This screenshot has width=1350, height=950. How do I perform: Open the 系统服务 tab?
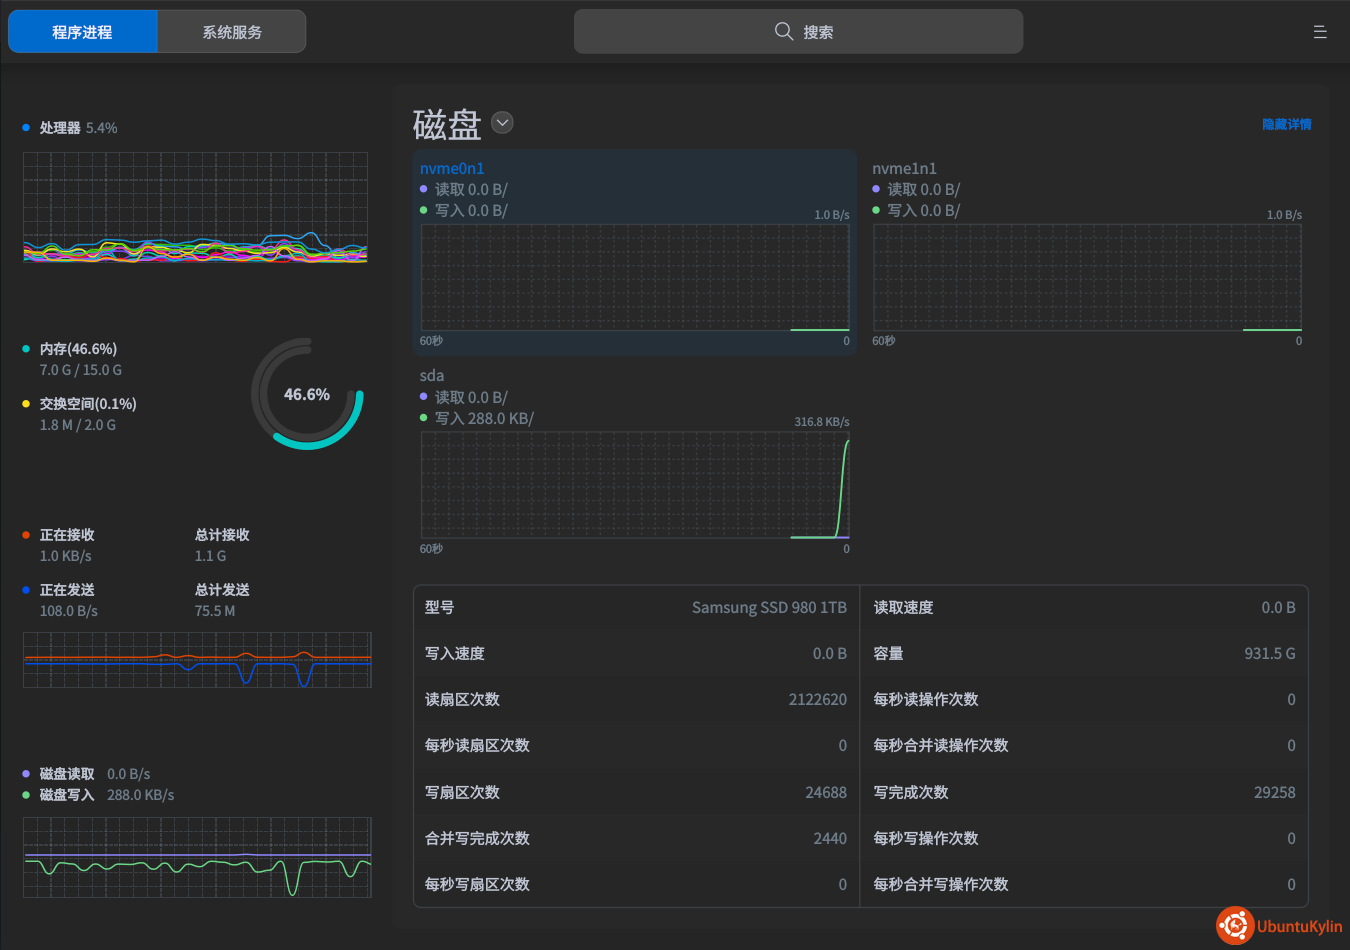point(232,32)
